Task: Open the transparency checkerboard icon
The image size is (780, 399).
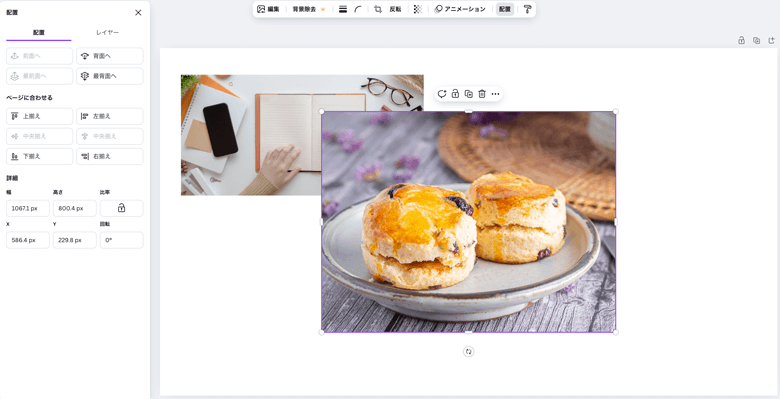Action: coord(418,9)
